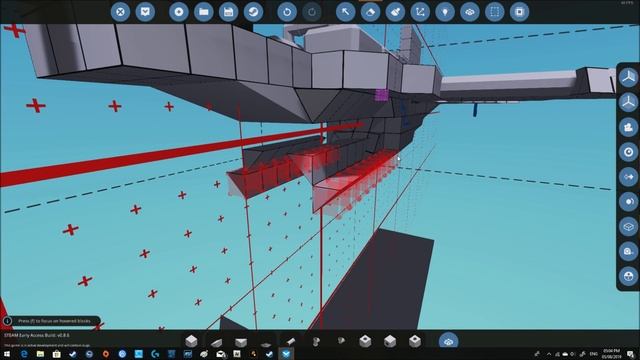Viewport: 640px width, 360px height.
Task: Click the greyed-out redo icon
Action: pyautogui.click(x=312, y=12)
